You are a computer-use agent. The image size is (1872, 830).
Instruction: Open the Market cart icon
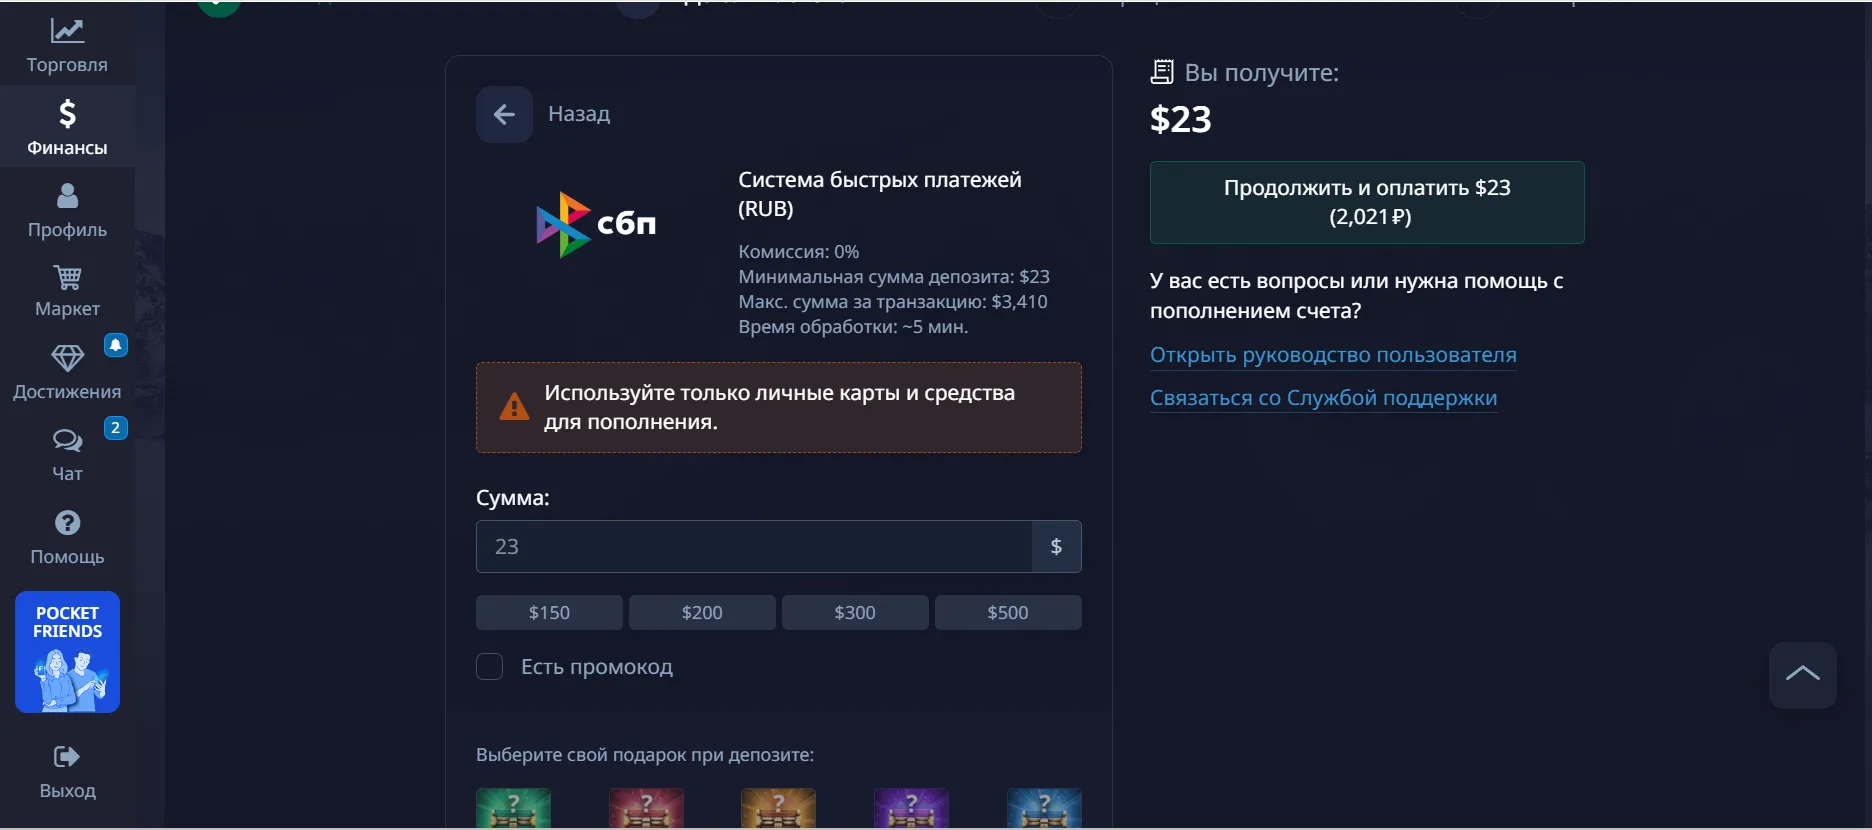[67, 277]
